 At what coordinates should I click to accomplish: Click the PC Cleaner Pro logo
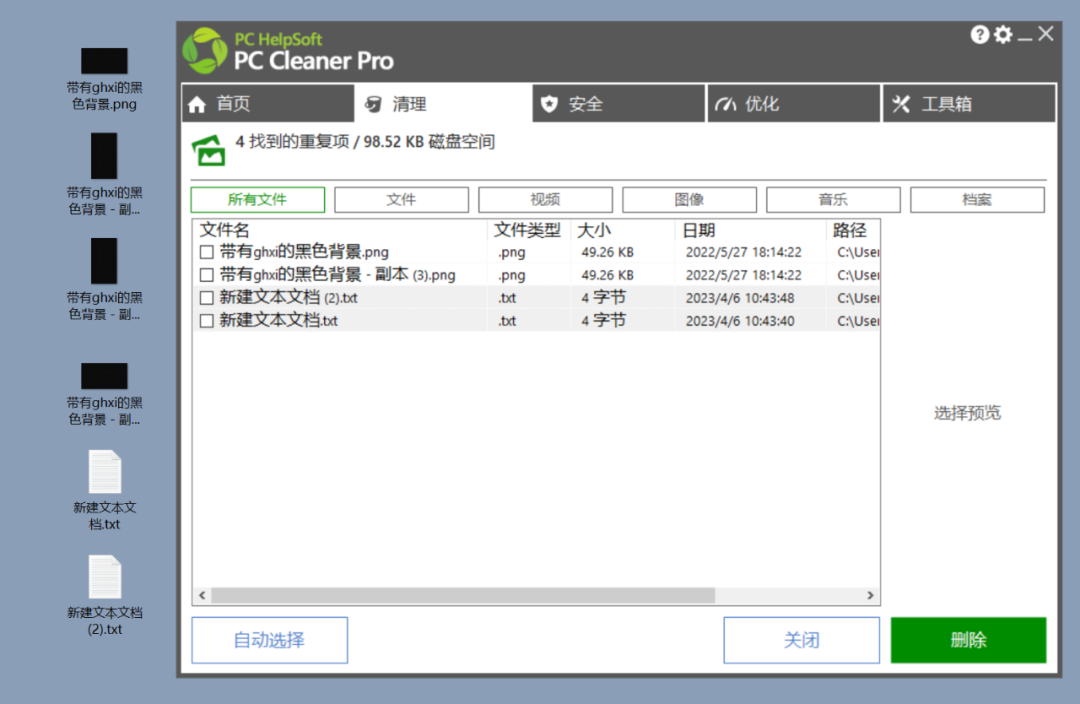click(205, 51)
